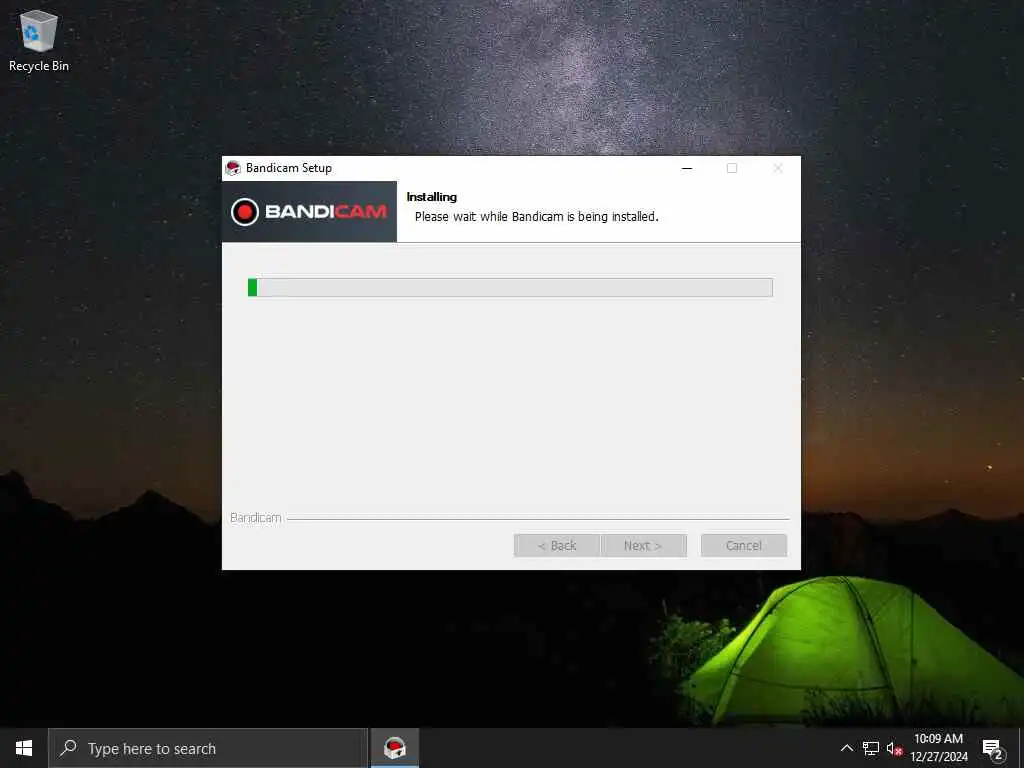Click the setup window close button
Screen dimensions: 1024x768
(x=778, y=168)
